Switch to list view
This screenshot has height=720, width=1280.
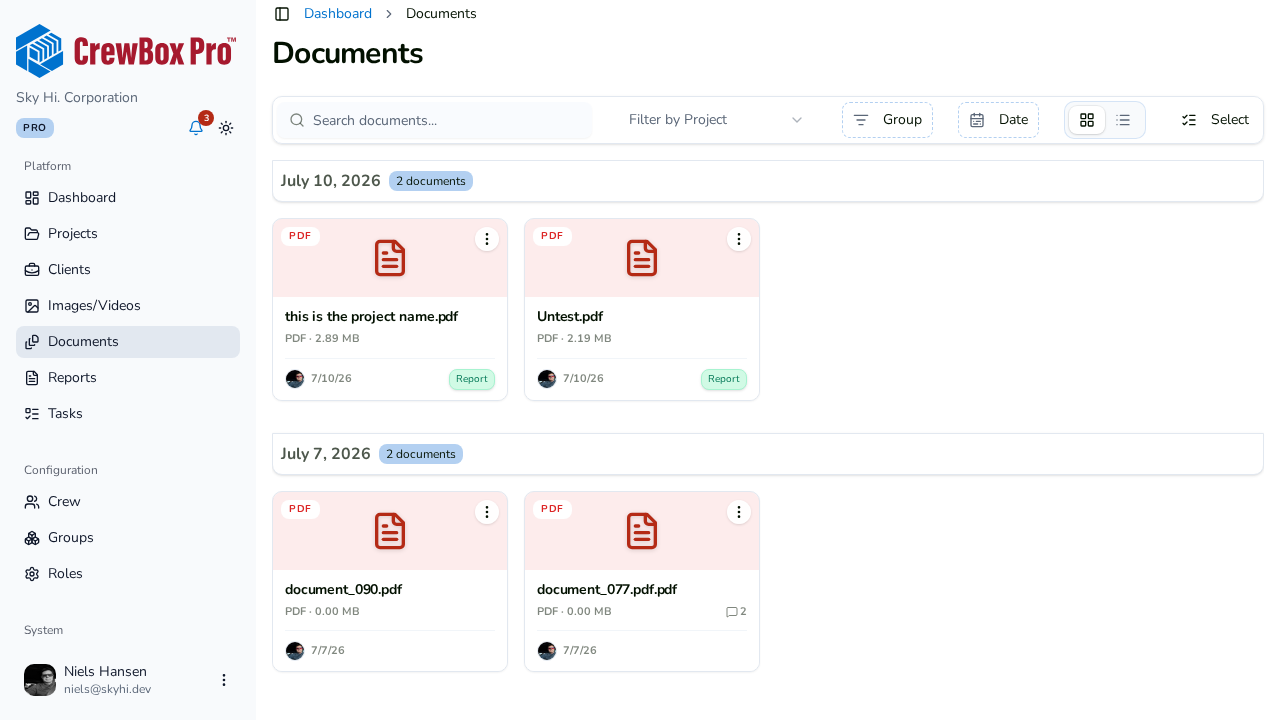[1123, 120]
